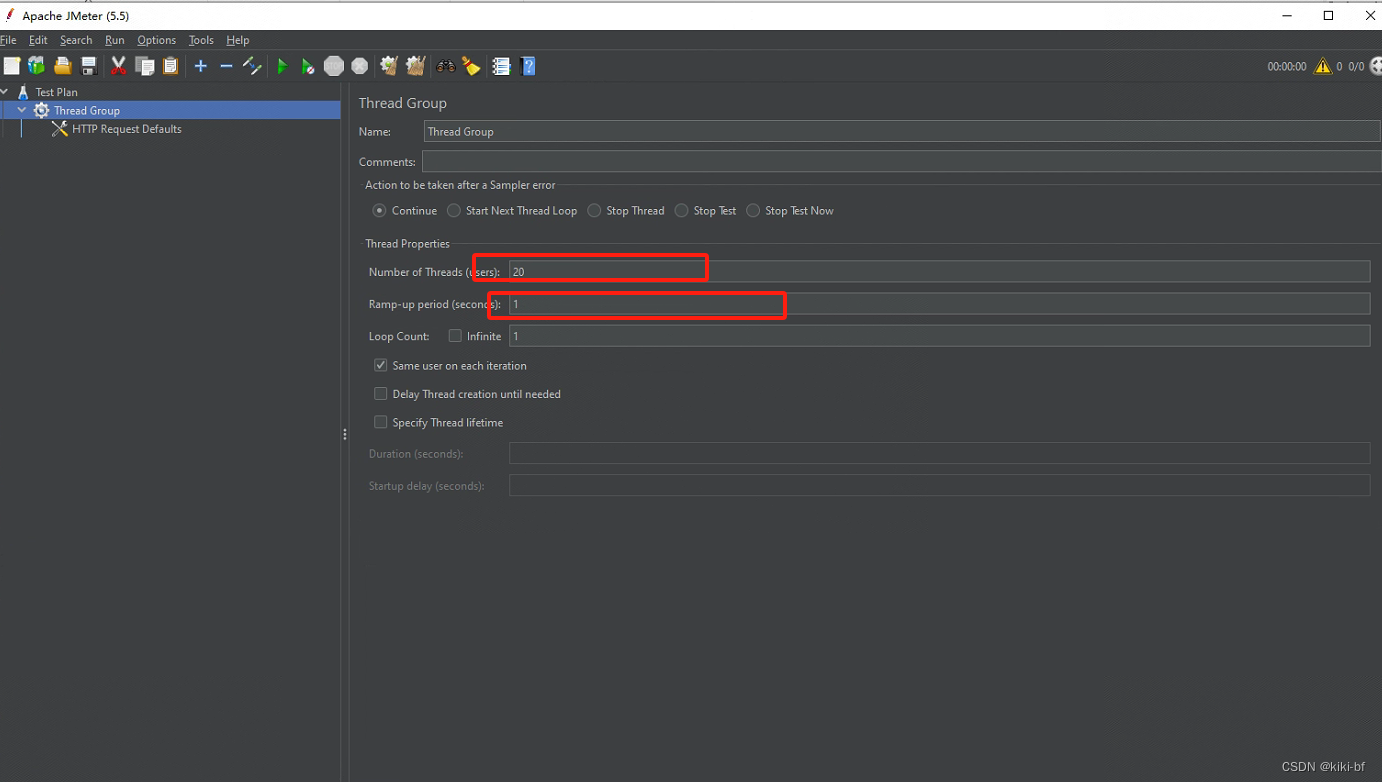Click the Comments input field

[901, 161]
